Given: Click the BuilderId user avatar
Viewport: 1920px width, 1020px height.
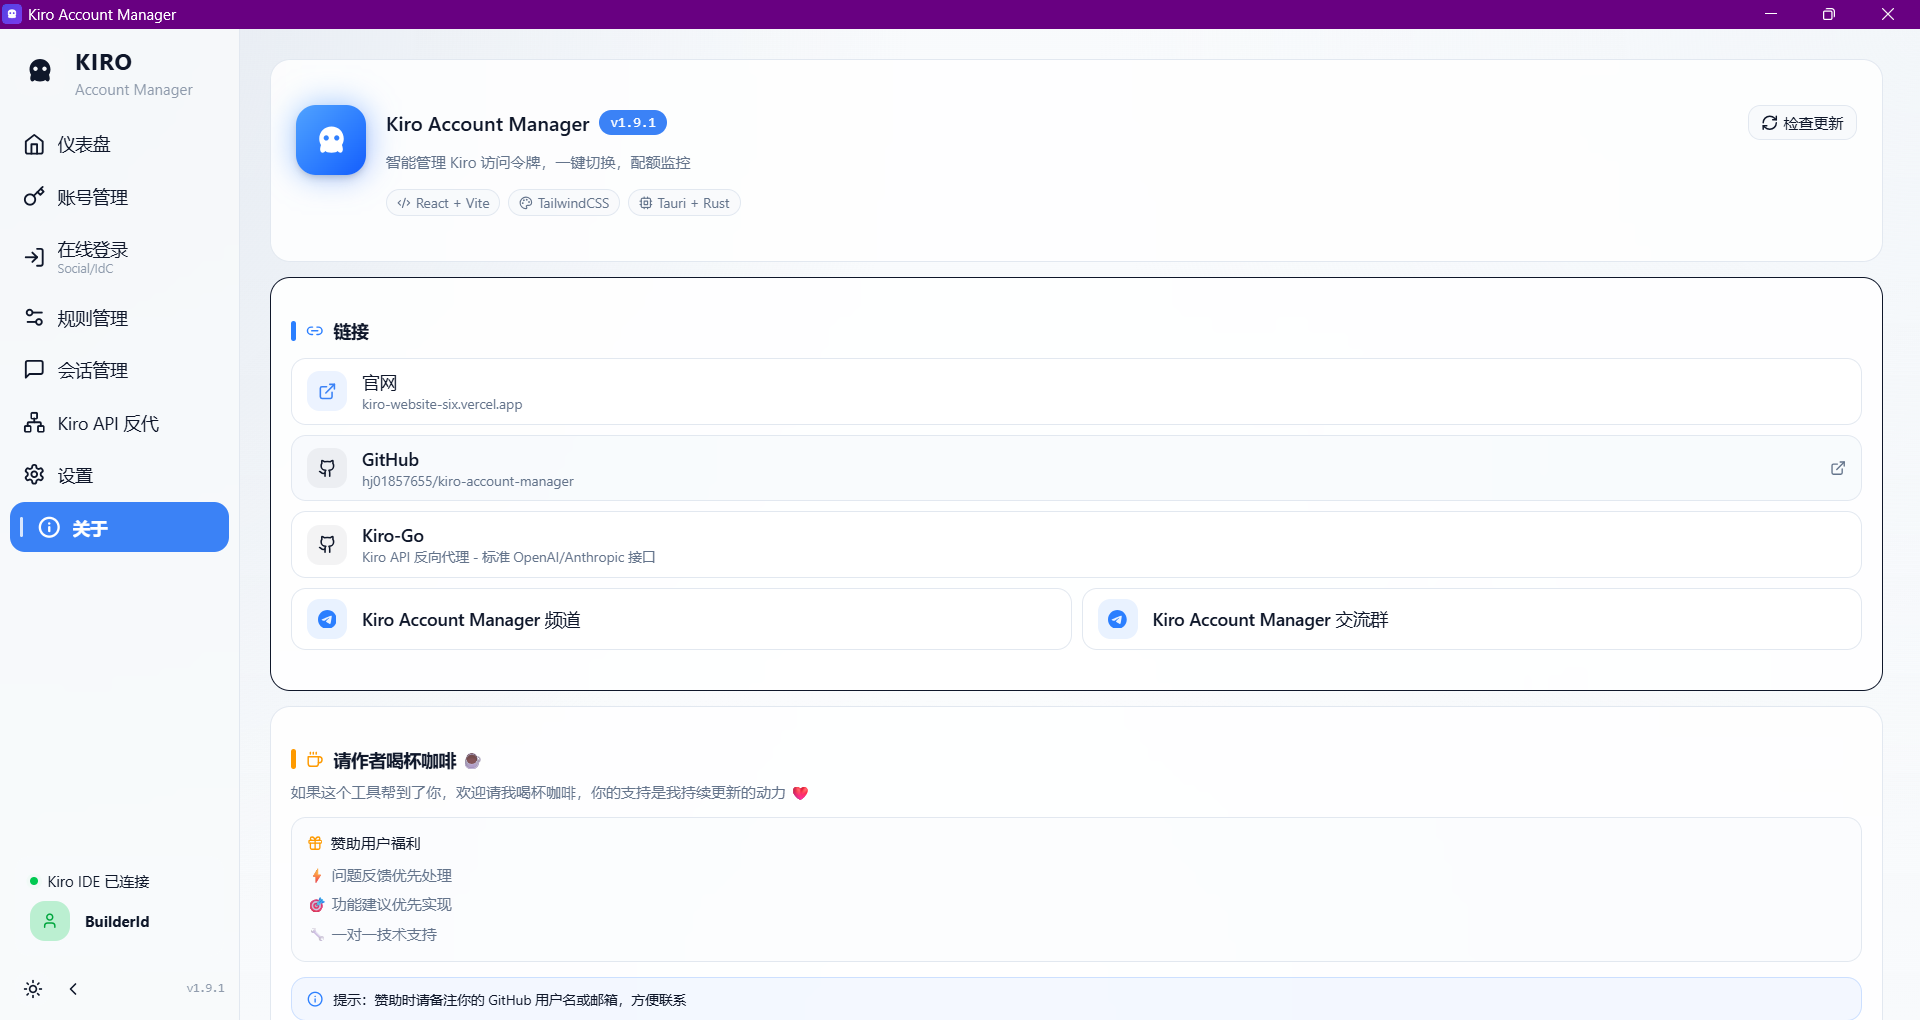Looking at the screenshot, I should [50, 921].
